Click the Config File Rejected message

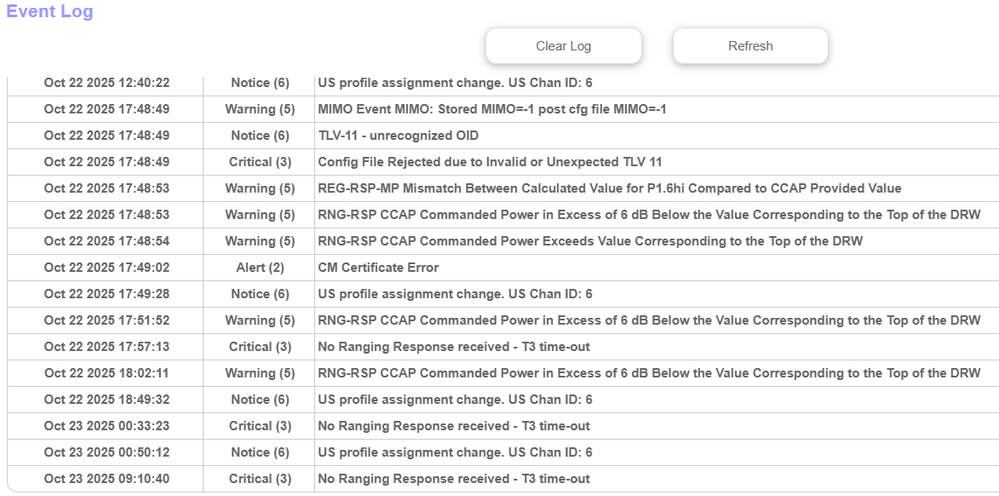click(x=490, y=162)
